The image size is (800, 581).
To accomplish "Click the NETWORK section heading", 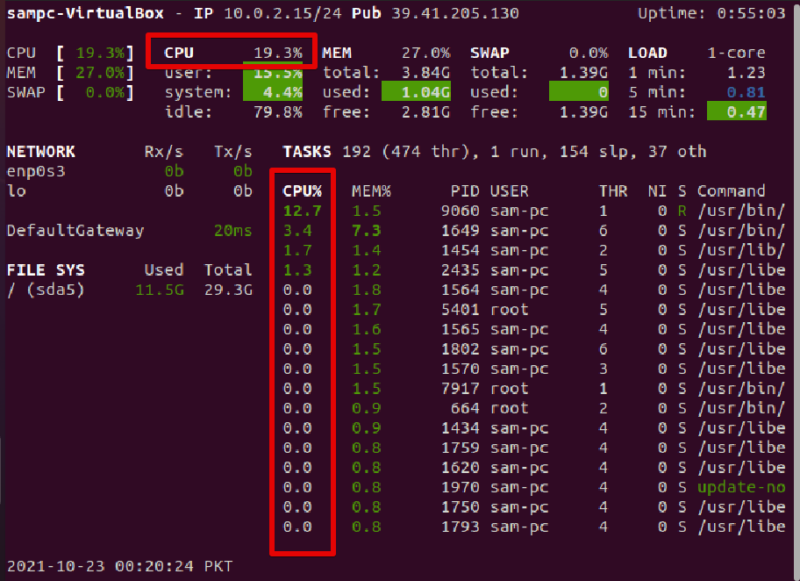I will point(41,152).
